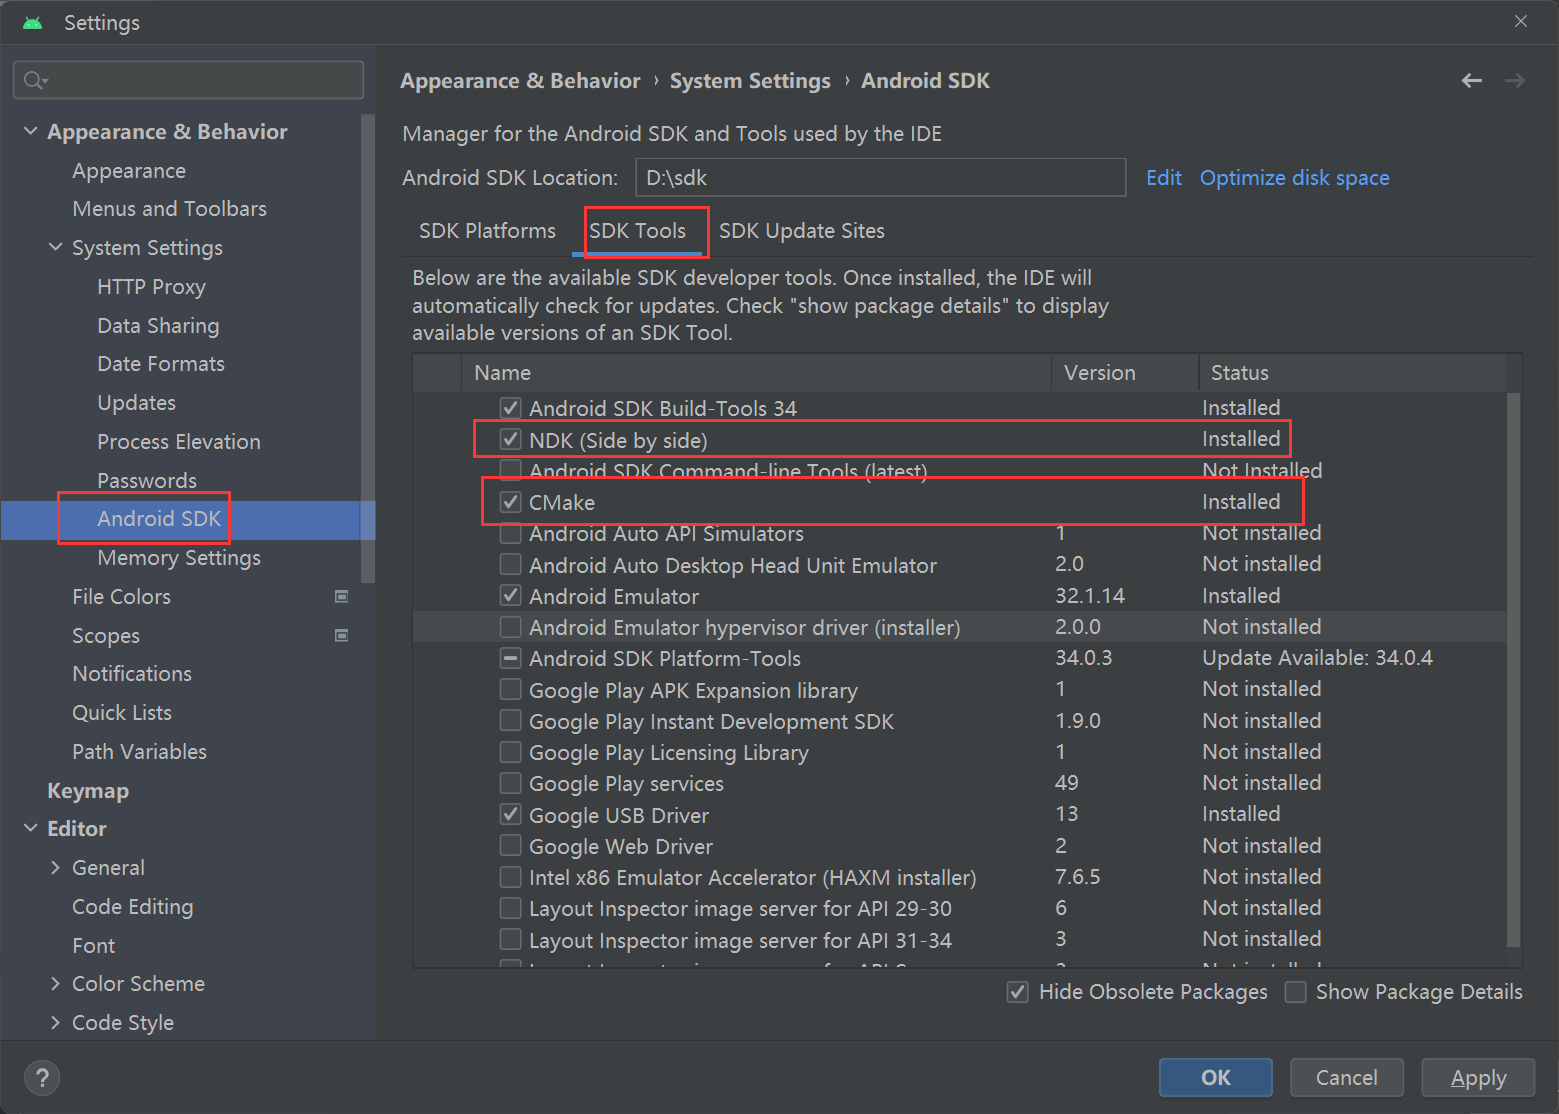The image size is (1559, 1114).
Task: Click the search magnifier icon
Action: (x=35, y=80)
